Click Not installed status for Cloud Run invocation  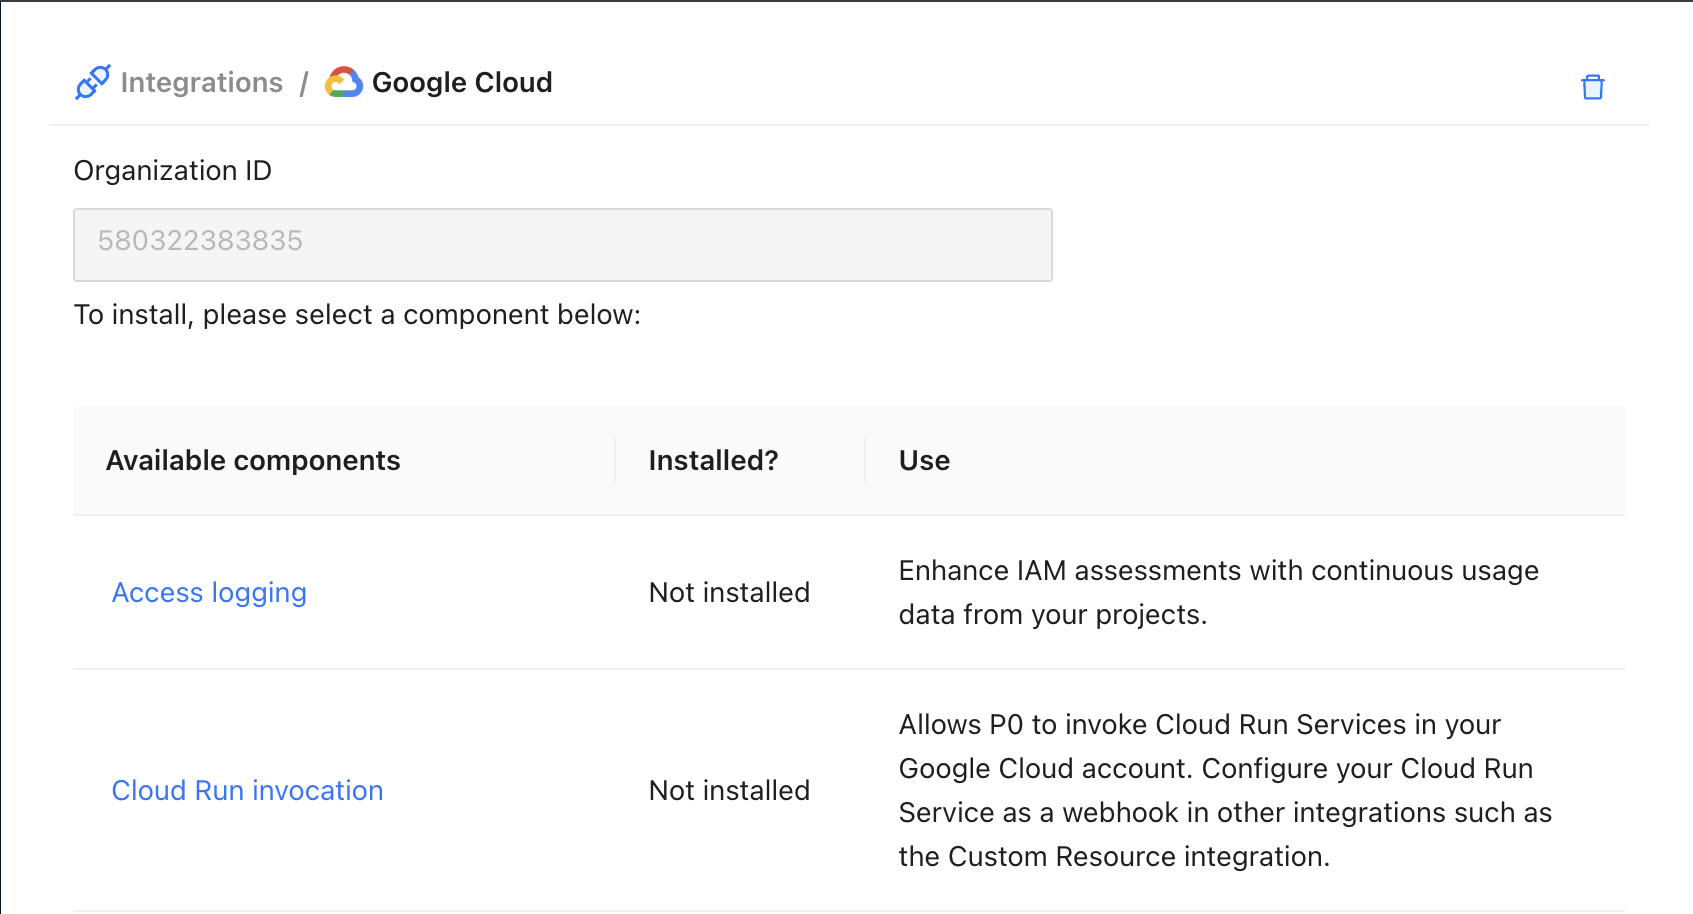pyautogui.click(x=729, y=791)
